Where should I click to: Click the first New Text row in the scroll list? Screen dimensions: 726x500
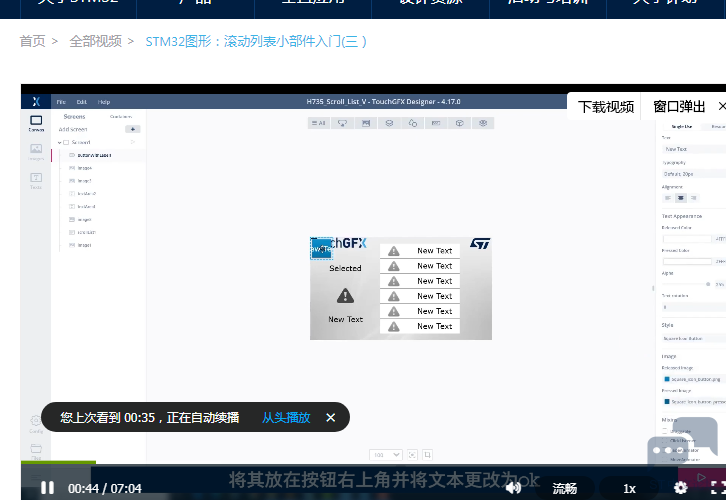click(x=420, y=251)
